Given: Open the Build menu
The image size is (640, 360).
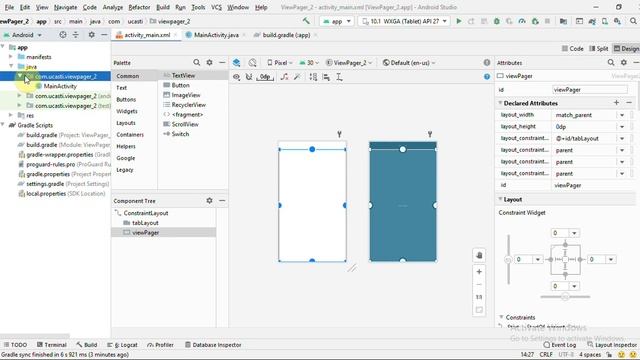Looking at the screenshot, I should (163, 7).
